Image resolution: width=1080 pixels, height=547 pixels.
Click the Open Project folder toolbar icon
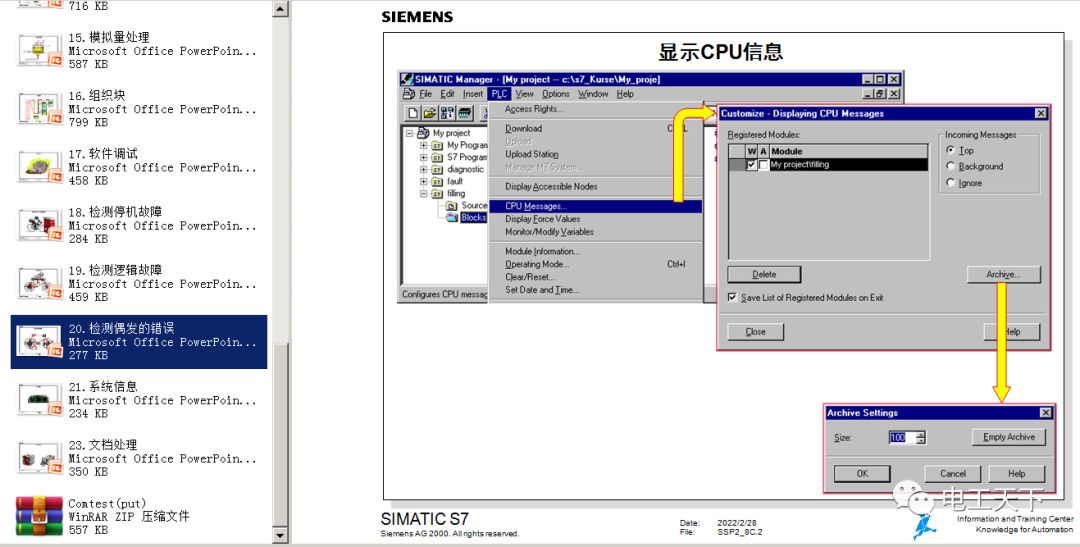(x=429, y=113)
